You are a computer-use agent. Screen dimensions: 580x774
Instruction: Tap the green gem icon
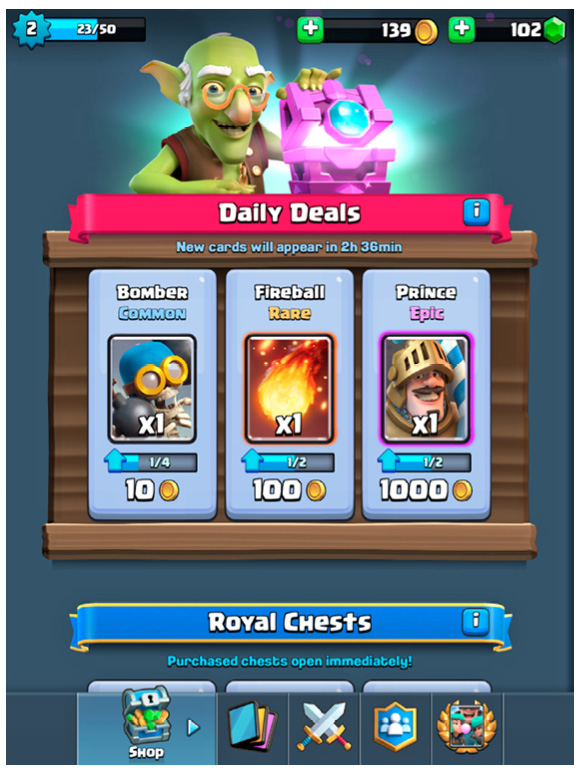tap(554, 30)
